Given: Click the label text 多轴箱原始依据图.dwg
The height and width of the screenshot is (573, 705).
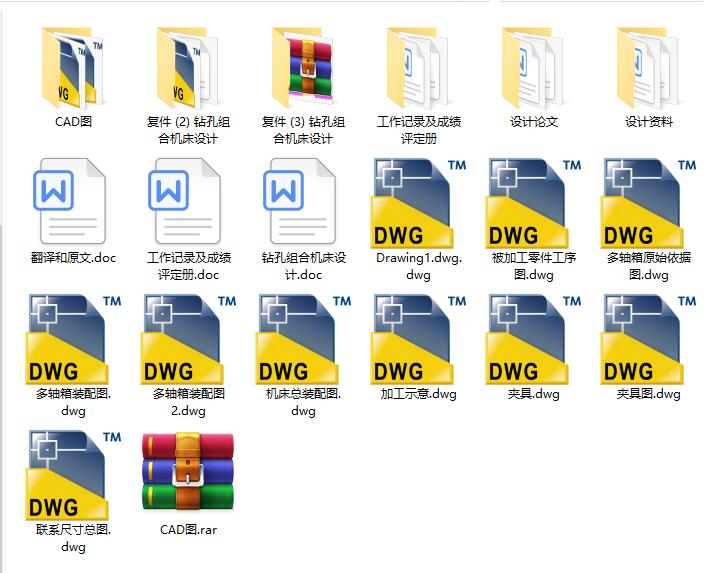Looking at the screenshot, I should click(649, 266).
